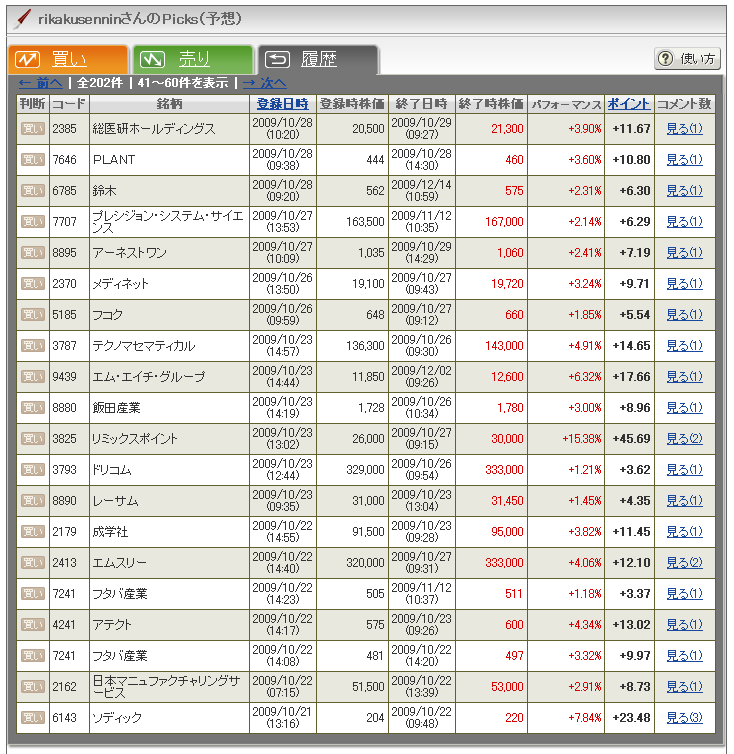
Task: Click 見る(2) comments for エムスリー
Action: coord(684,563)
